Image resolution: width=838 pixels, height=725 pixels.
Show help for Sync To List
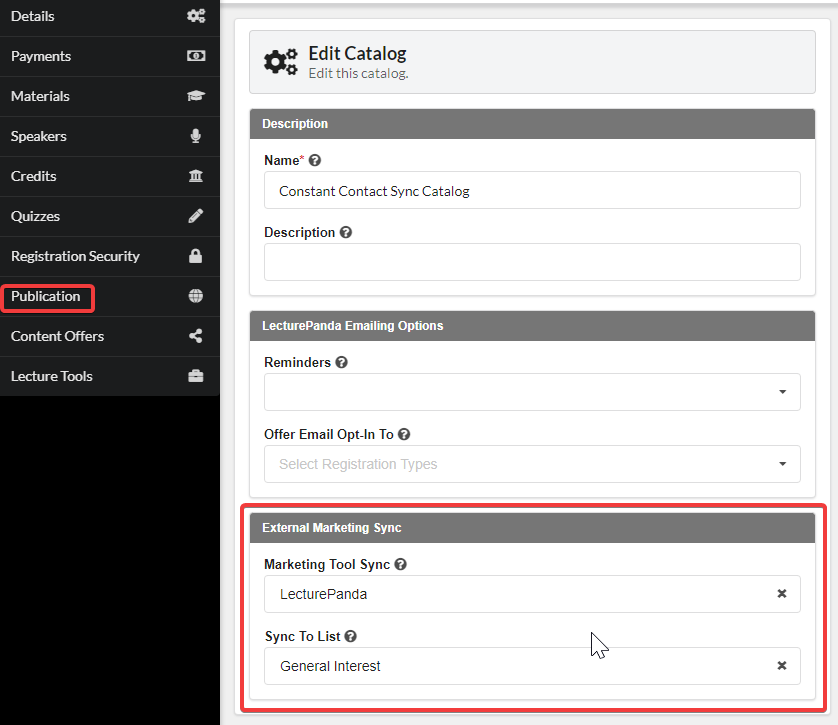coord(351,636)
